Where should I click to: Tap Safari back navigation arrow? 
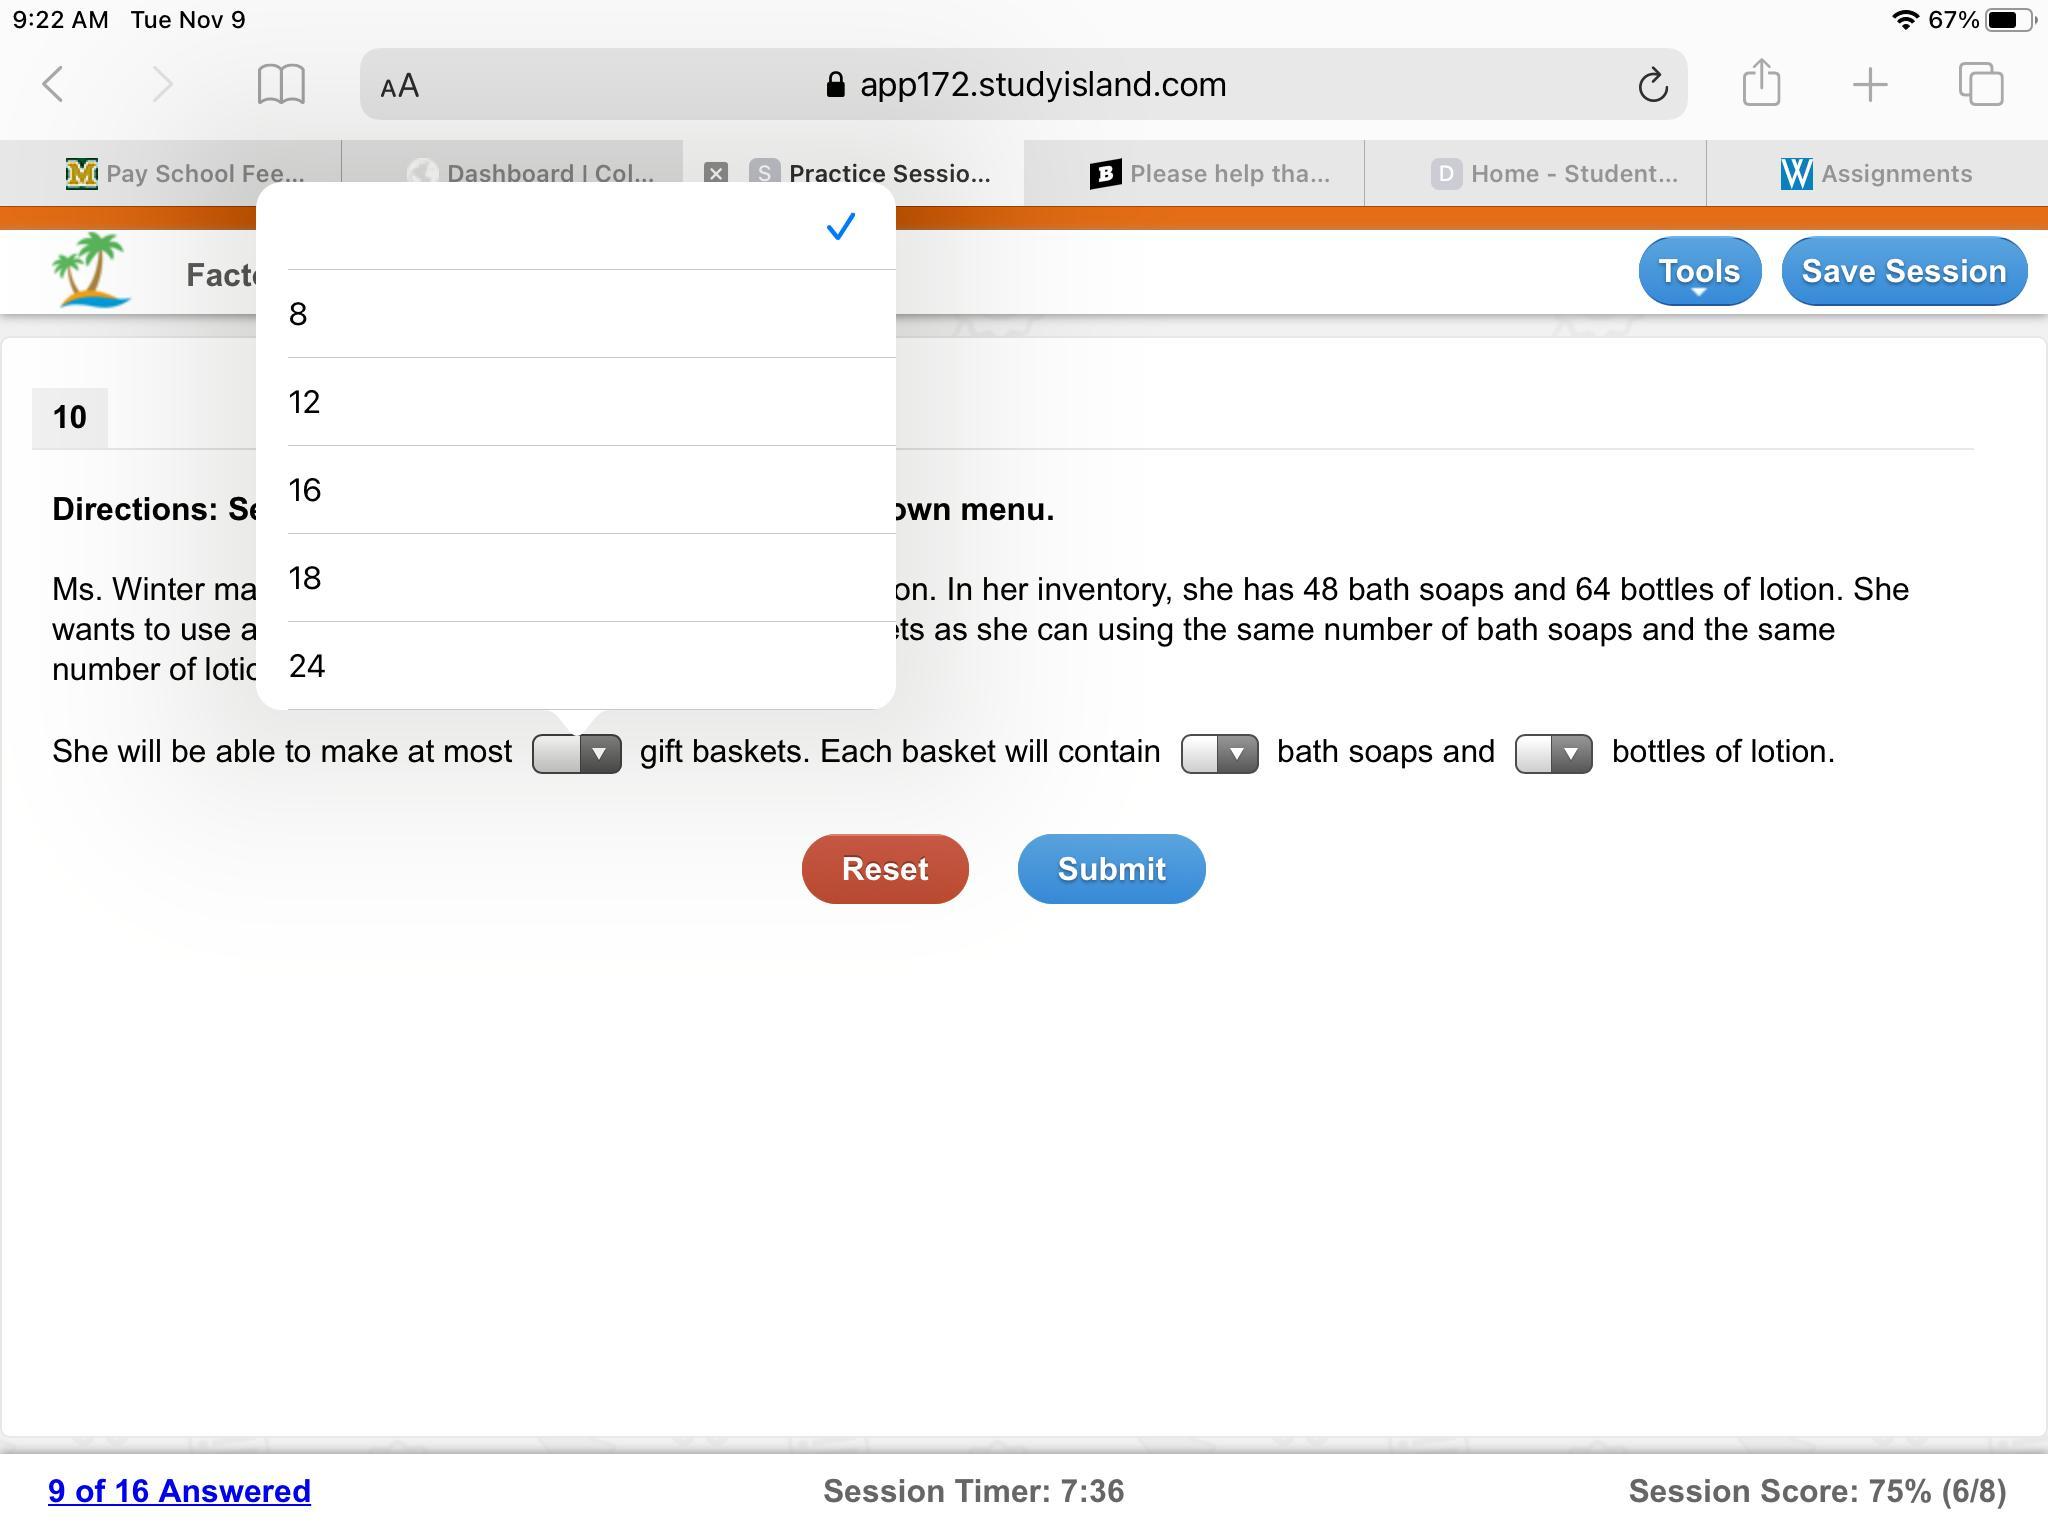click(x=54, y=84)
